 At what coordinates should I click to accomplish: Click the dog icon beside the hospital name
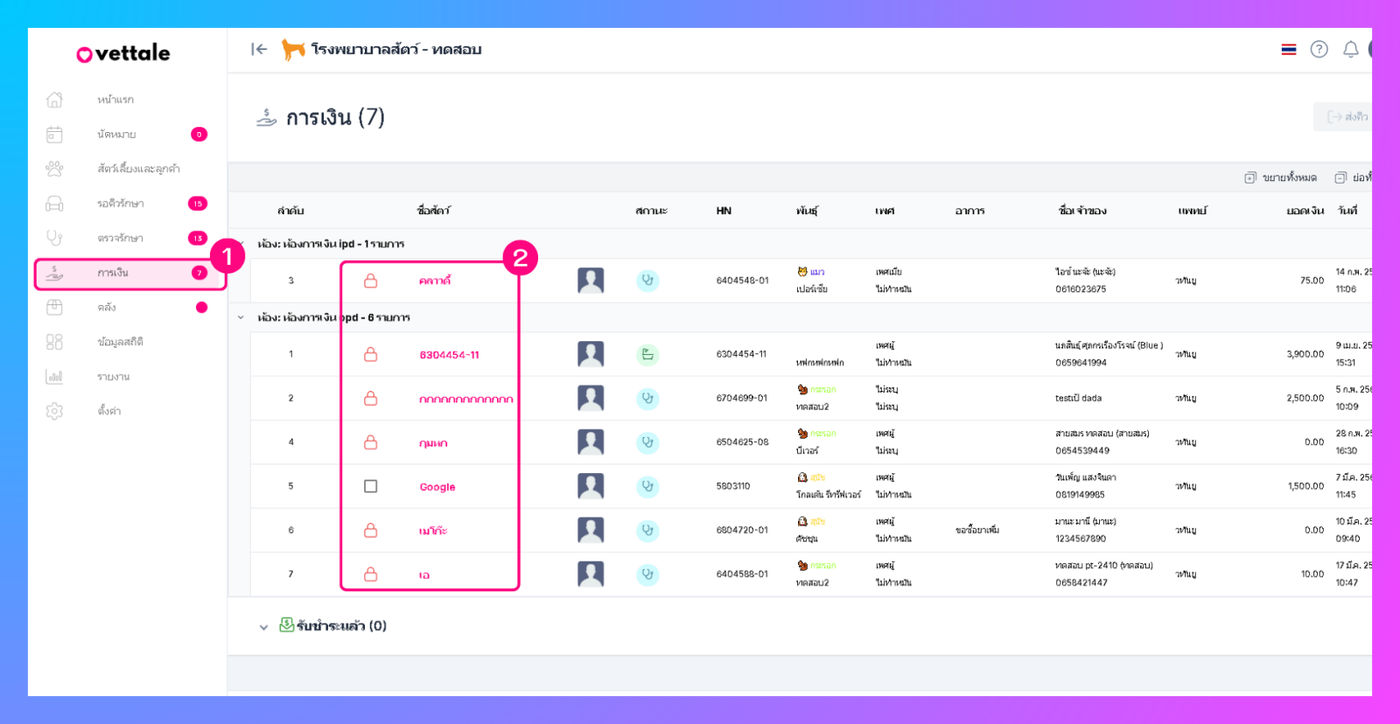(x=293, y=49)
